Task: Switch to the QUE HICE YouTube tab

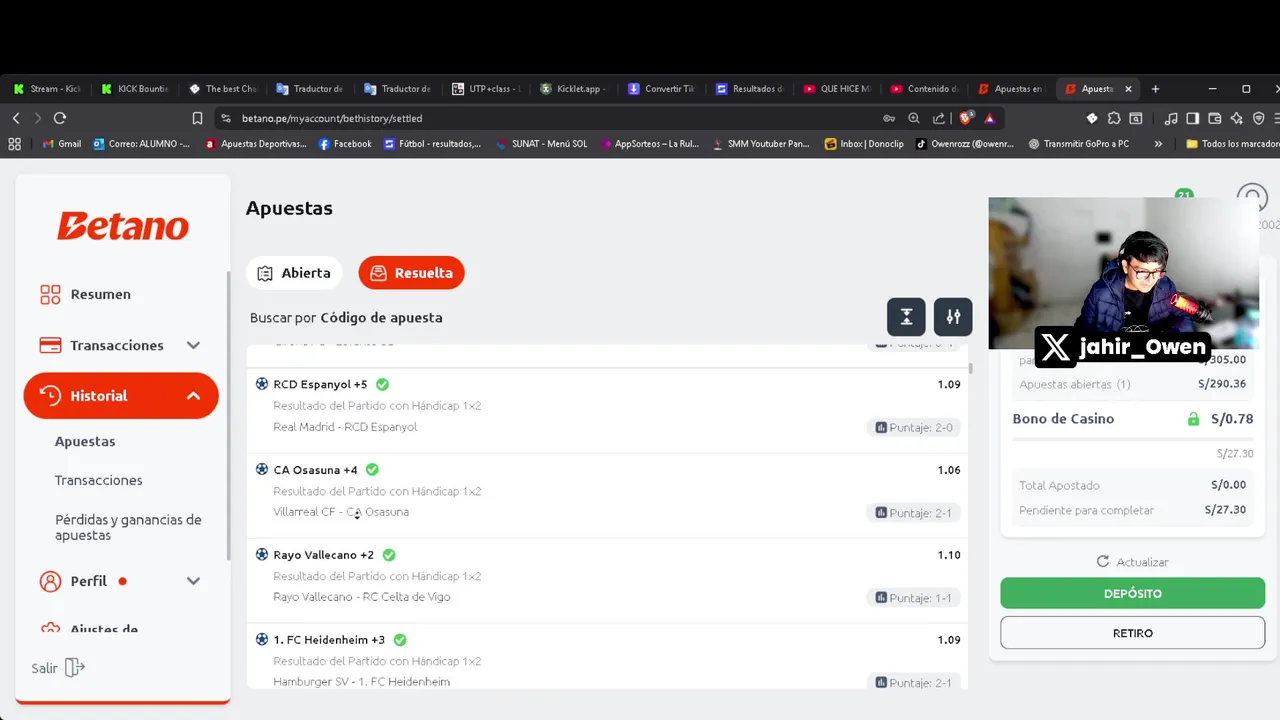Action: [x=838, y=89]
